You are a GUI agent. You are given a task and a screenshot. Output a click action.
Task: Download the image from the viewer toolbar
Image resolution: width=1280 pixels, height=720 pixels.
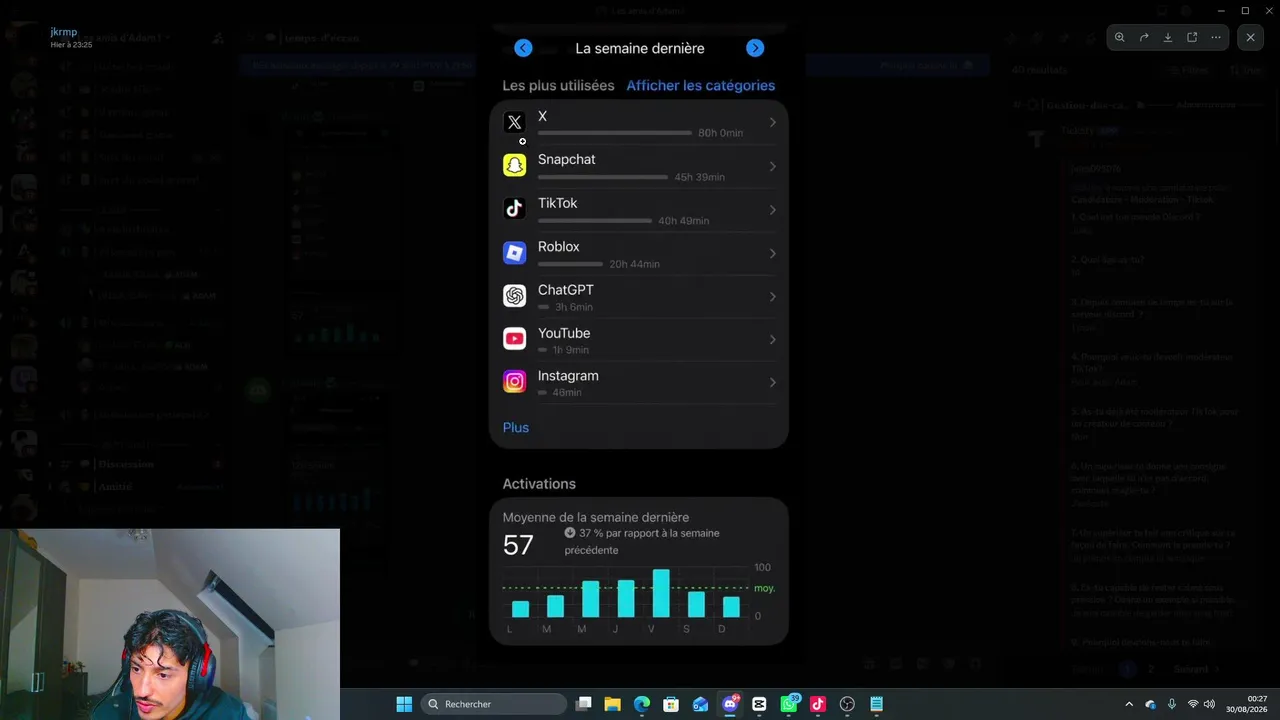click(1168, 37)
